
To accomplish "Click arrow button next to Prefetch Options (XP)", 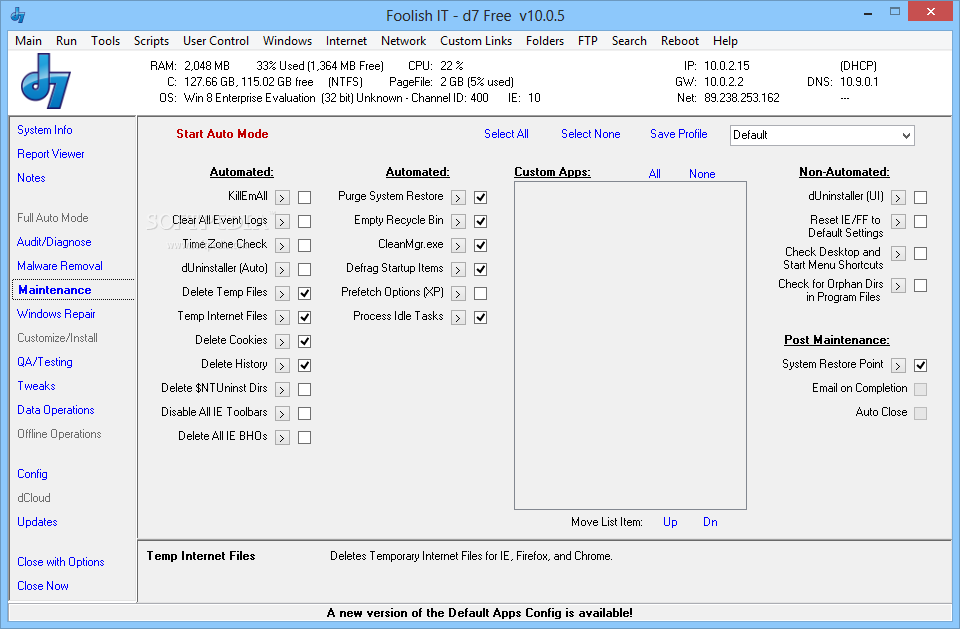I will click(458, 293).
